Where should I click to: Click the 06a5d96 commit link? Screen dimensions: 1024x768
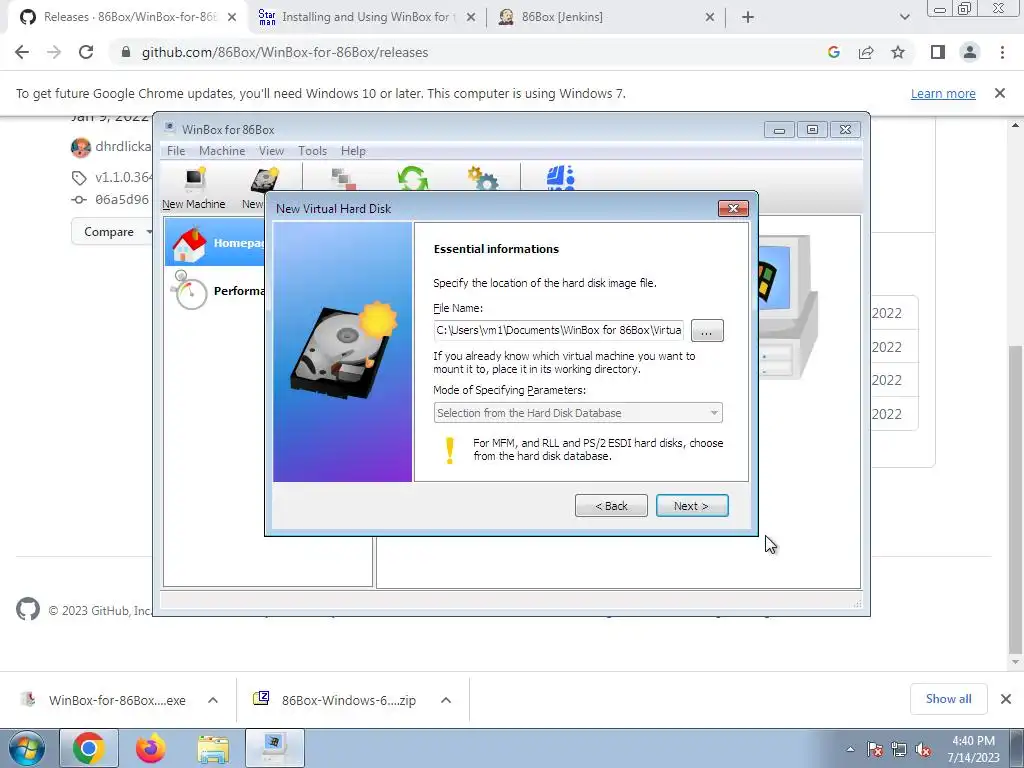(122, 199)
